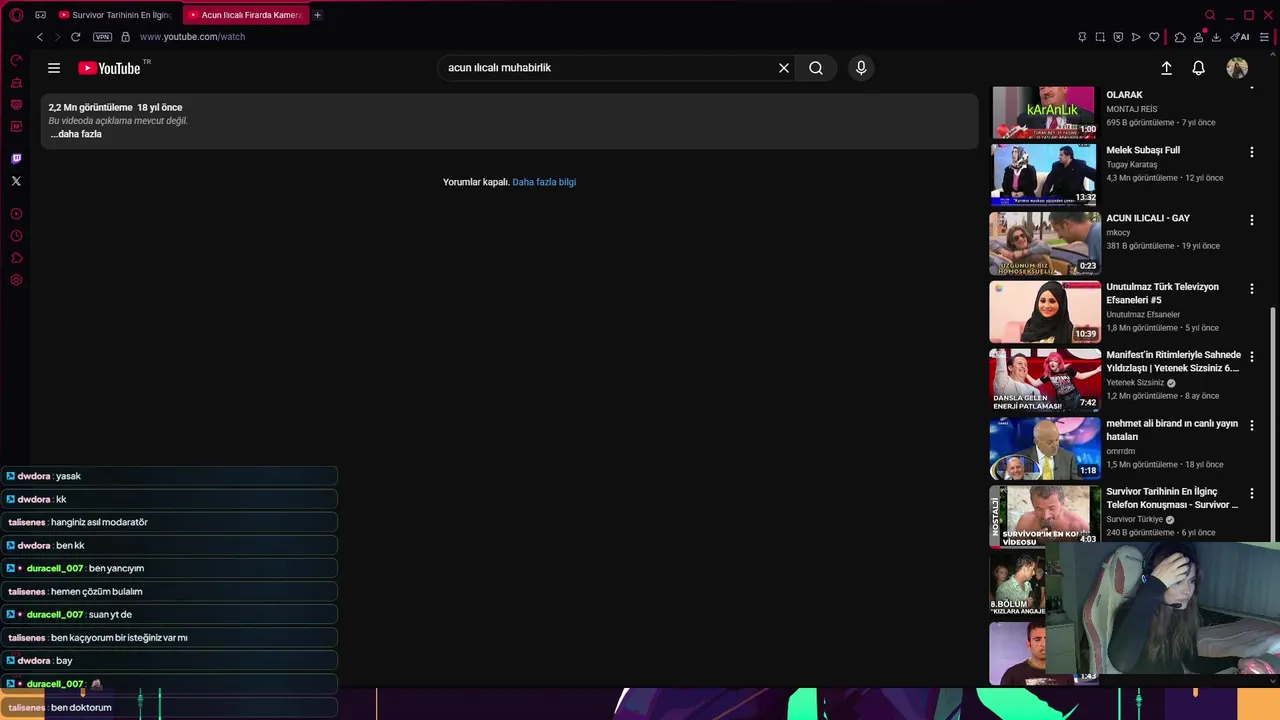The height and width of the screenshot is (720, 1280).
Task: Open the Opera main menu logo
Action: [x=16, y=15]
